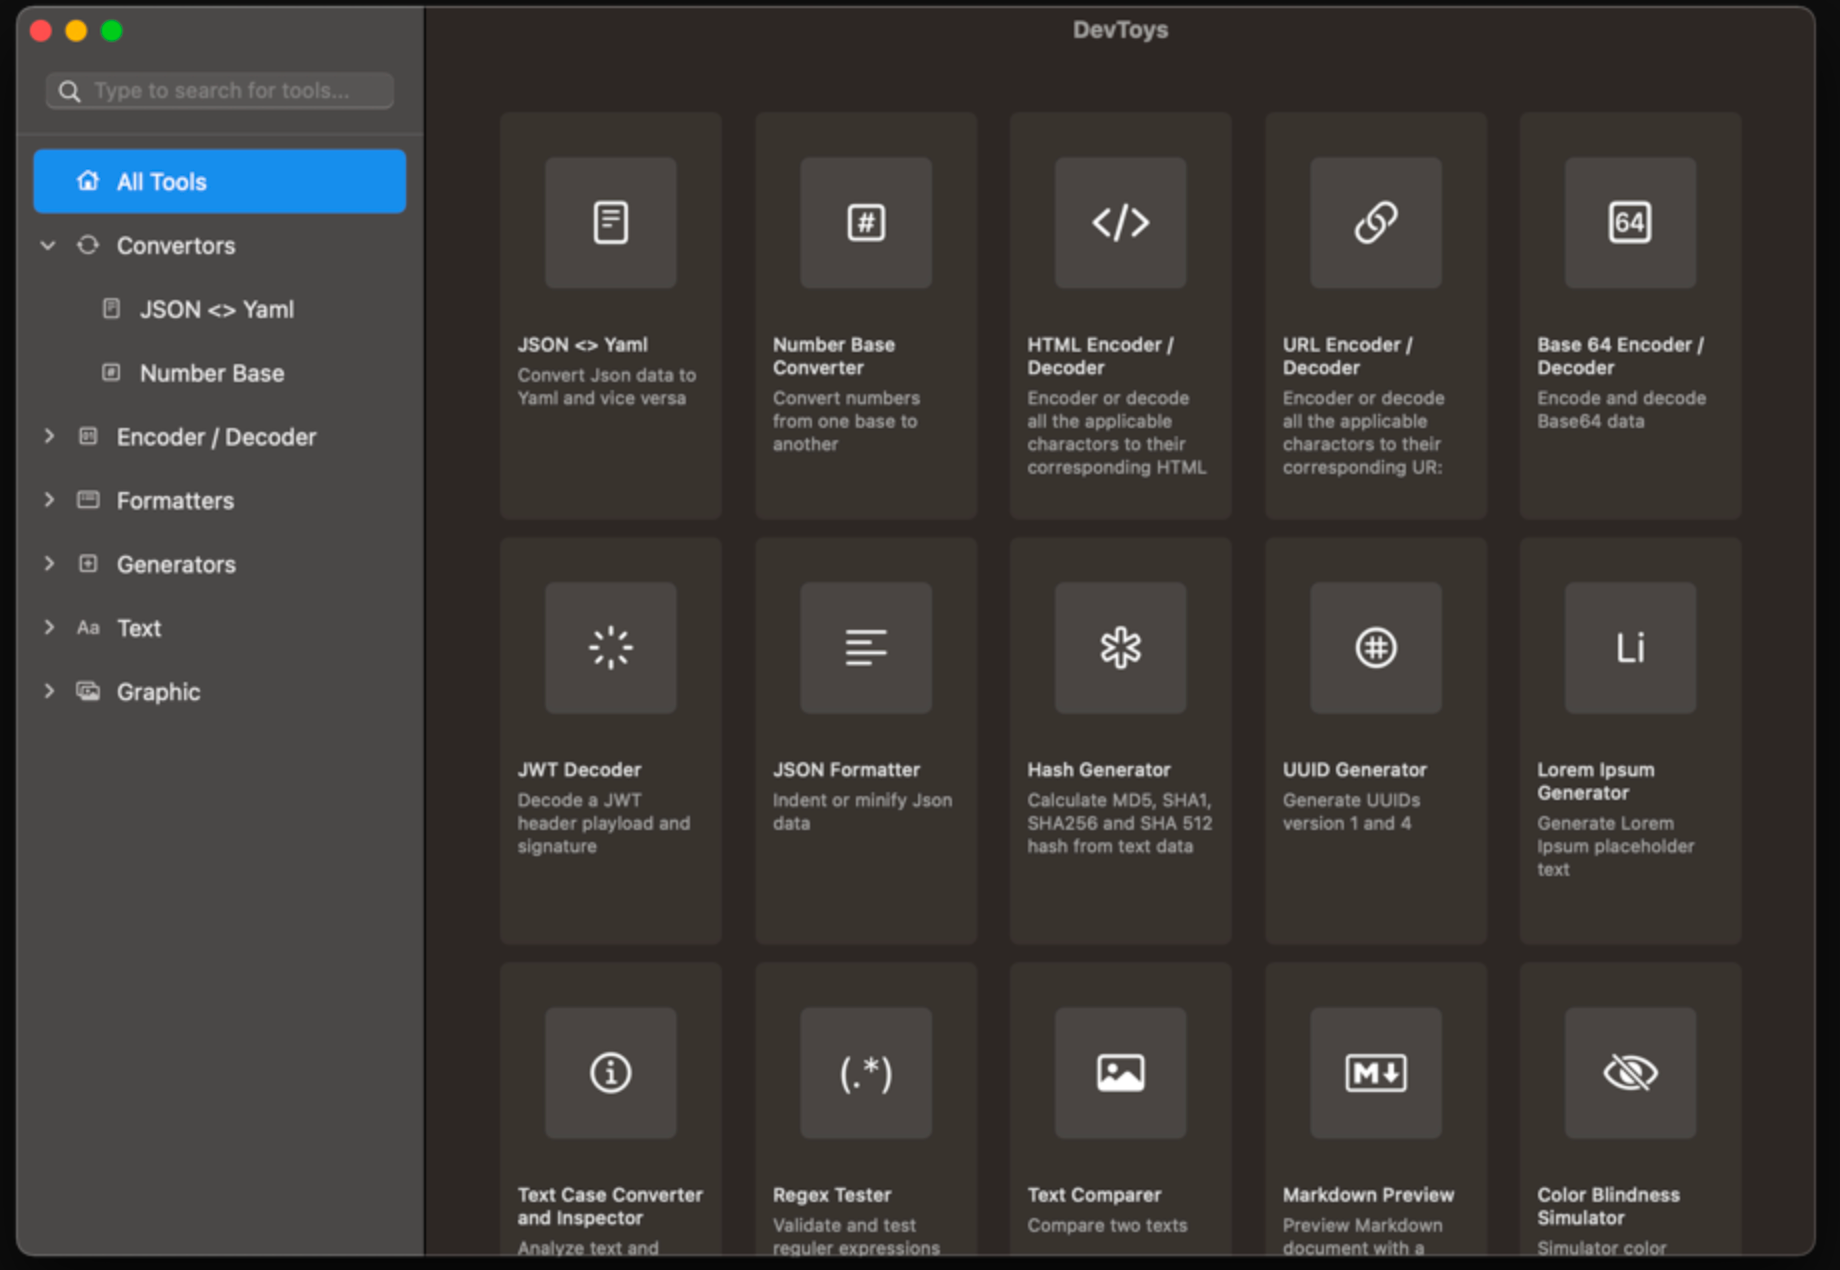Click 'Indent or minify Json data' description
1840x1270 pixels.
point(862,812)
